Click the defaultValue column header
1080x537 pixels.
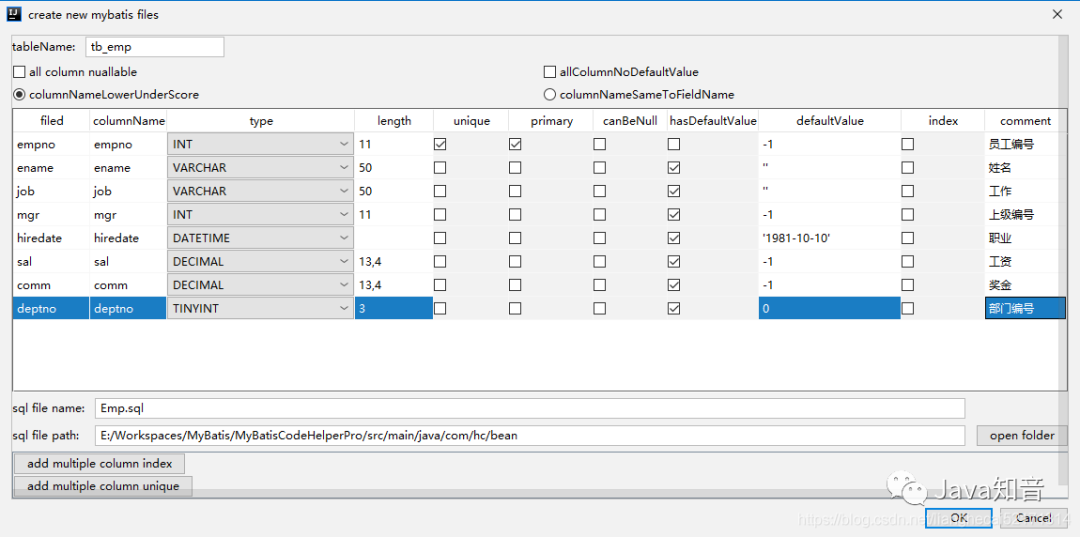(x=829, y=120)
